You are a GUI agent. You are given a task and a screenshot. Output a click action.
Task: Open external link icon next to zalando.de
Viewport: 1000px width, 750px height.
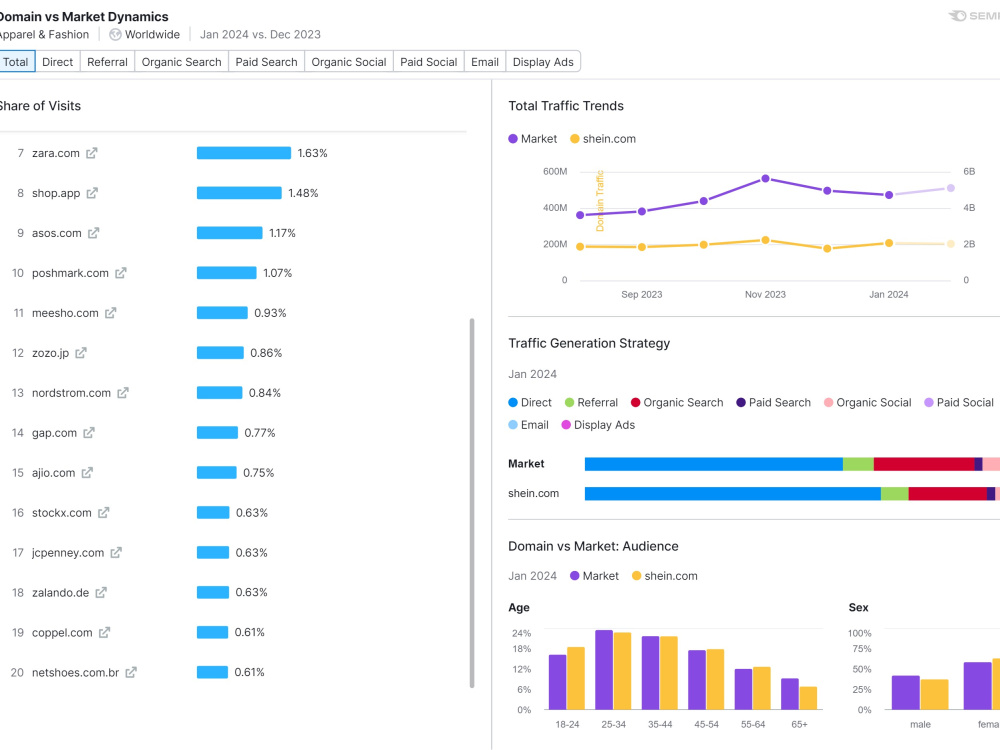[x=101, y=592]
